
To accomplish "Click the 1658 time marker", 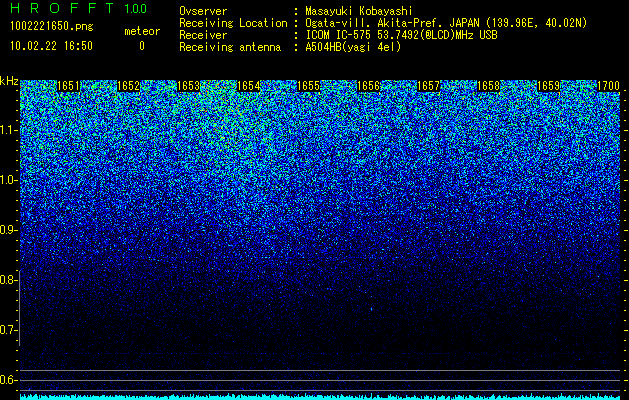I will pos(488,86).
